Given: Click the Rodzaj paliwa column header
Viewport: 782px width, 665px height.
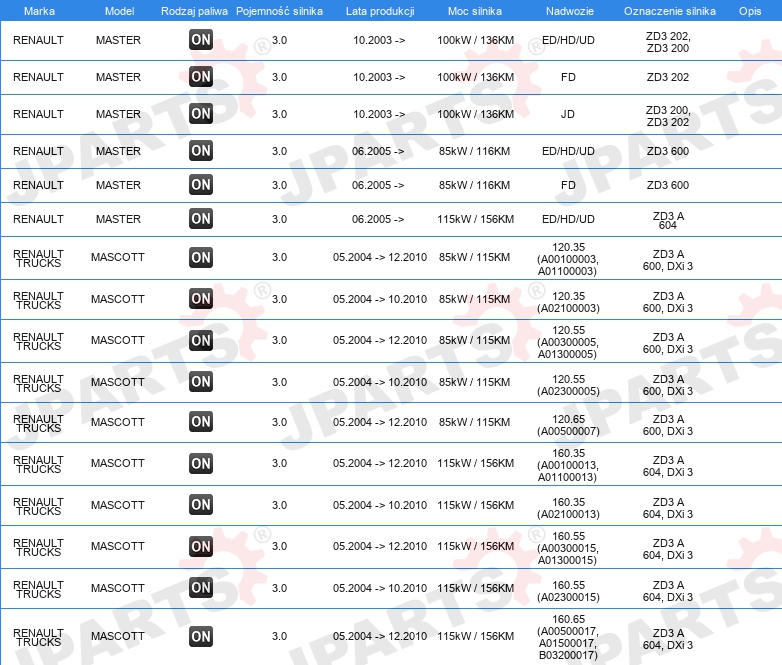Looking at the screenshot, I should point(194,11).
